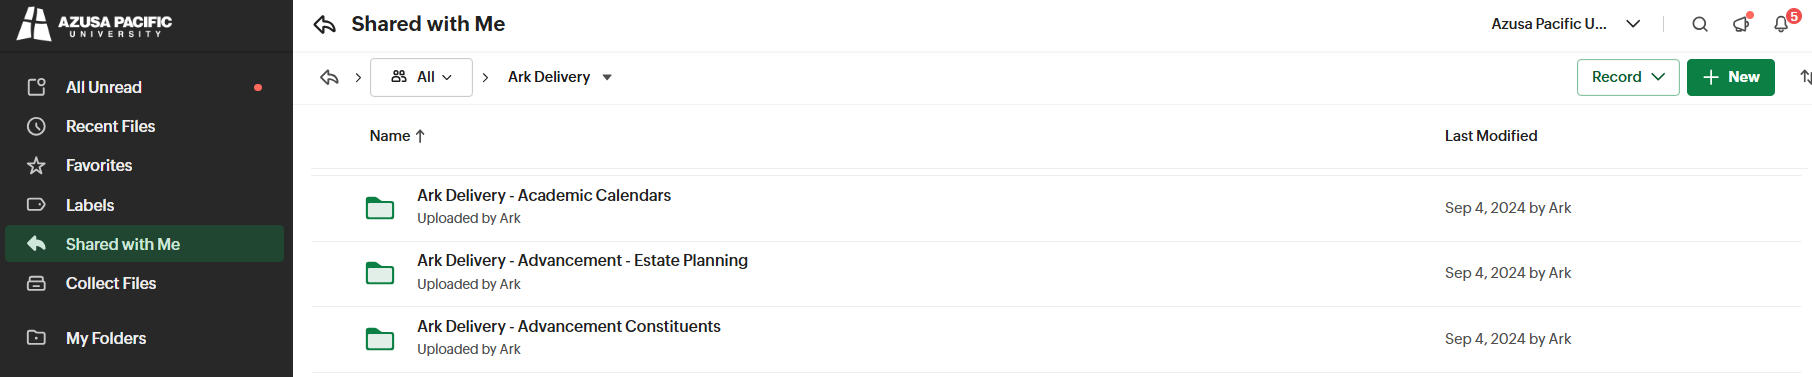The height and width of the screenshot is (377, 1812).
Task: Click the breadcrumb share arrow icon
Action: pyautogui.click(x=329, y=77)
